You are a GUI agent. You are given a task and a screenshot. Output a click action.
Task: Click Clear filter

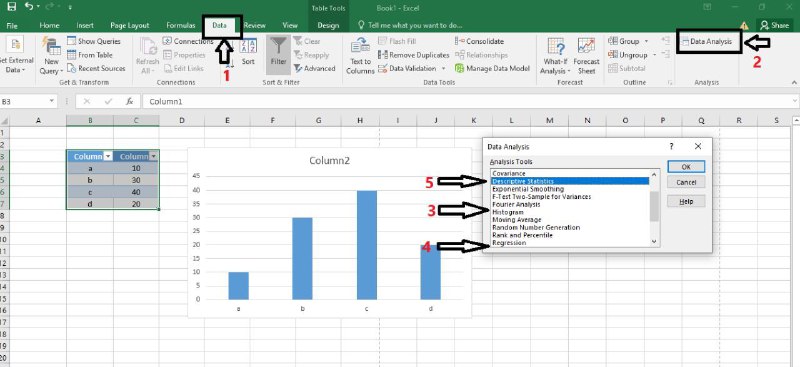[x=307, y=41]
